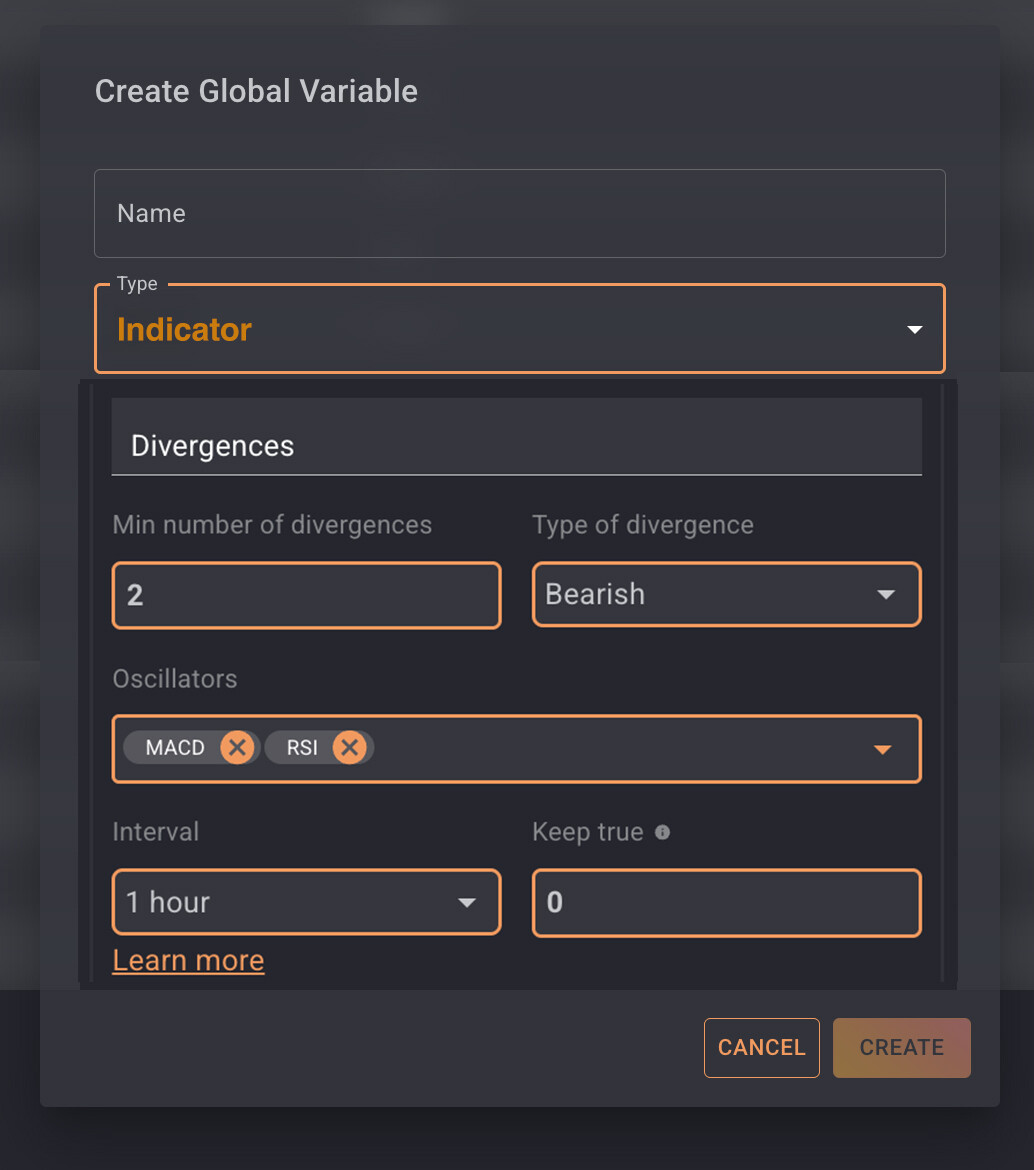Image resolution: width=1034 pixels, height=1170 pixels.
Task: Focus the Min number of divergences input
Action: coord(306,596)
